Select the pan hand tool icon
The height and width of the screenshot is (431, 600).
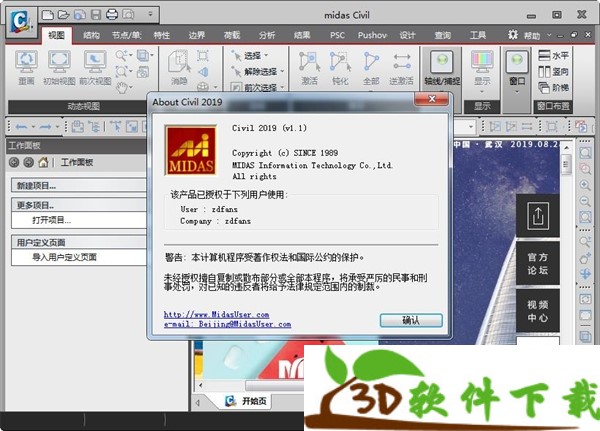click(122, 88)
